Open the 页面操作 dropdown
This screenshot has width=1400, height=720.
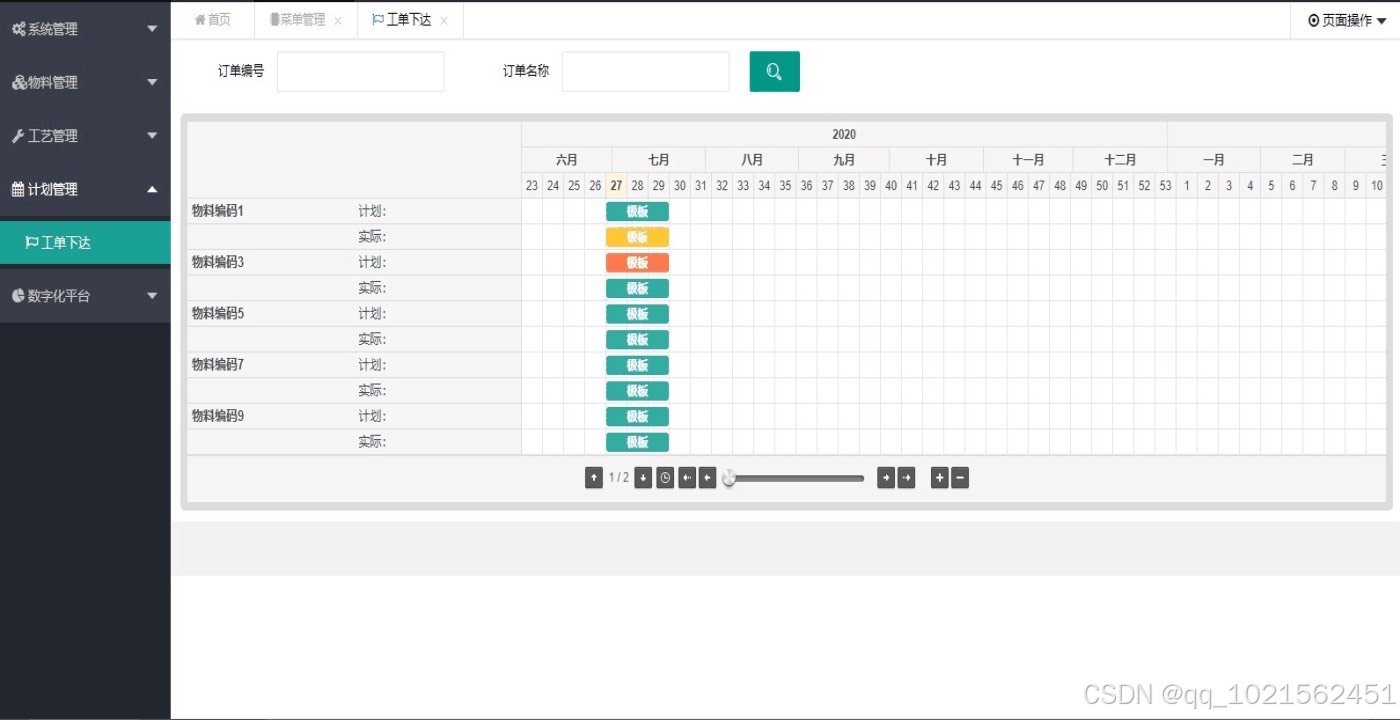point(1346,20)
